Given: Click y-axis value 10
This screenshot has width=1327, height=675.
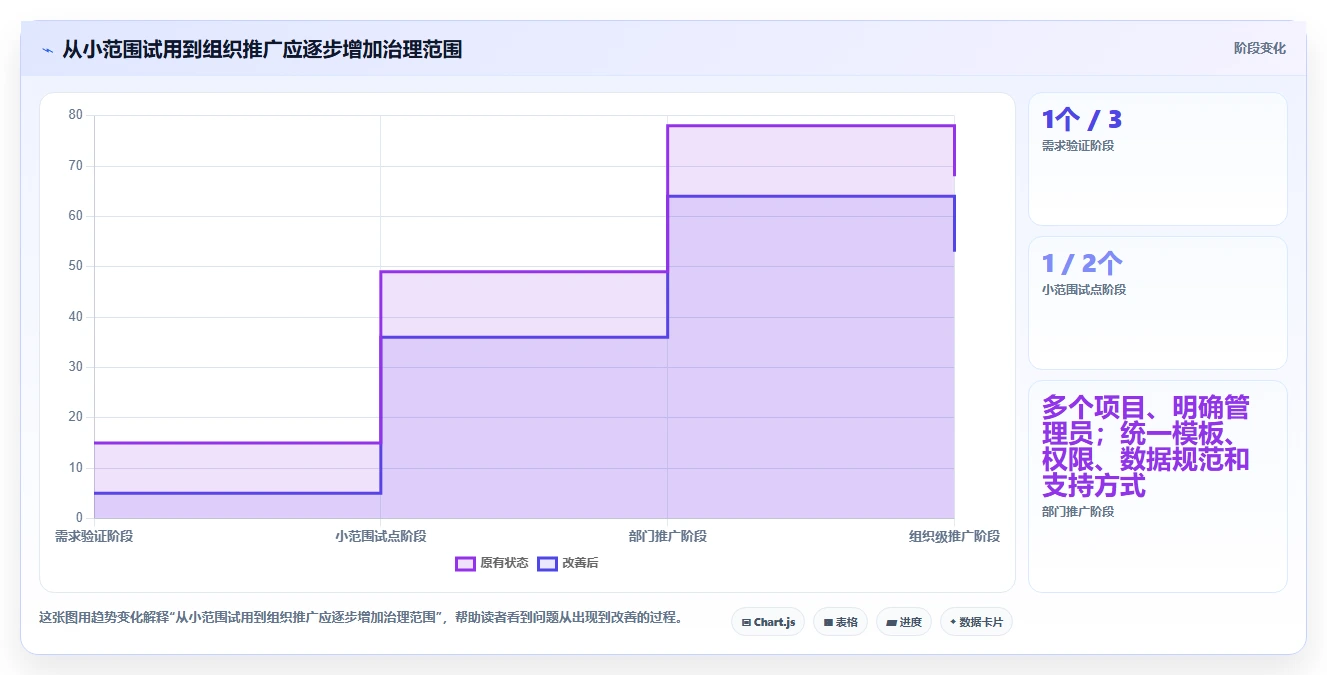Looking at the screenshot, I should (76, 468).
